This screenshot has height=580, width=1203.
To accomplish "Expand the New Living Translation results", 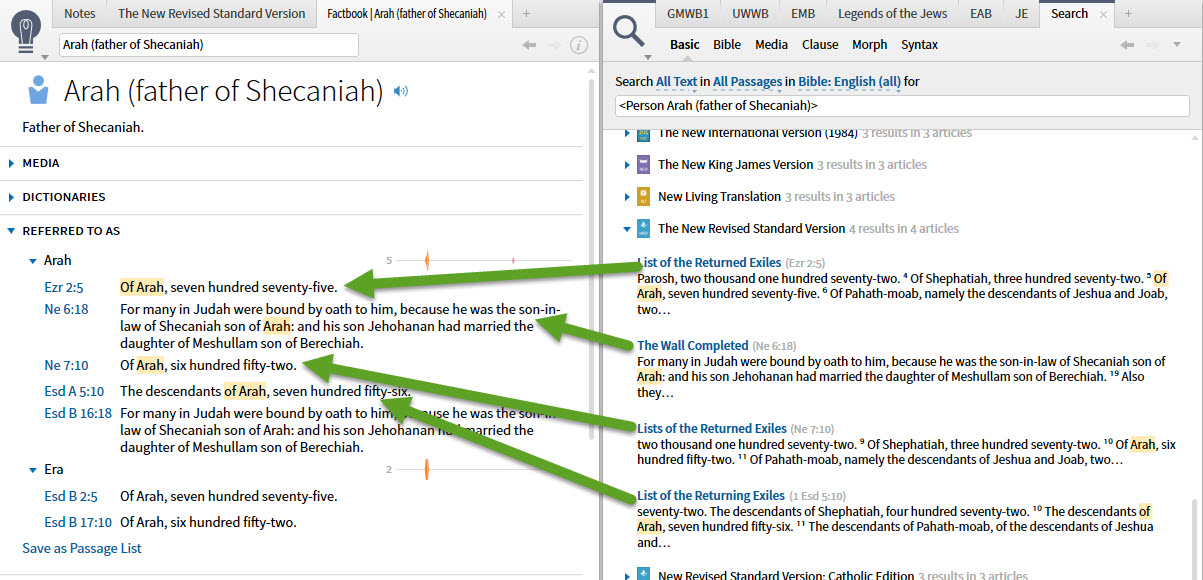I will [x=627, y=195].
